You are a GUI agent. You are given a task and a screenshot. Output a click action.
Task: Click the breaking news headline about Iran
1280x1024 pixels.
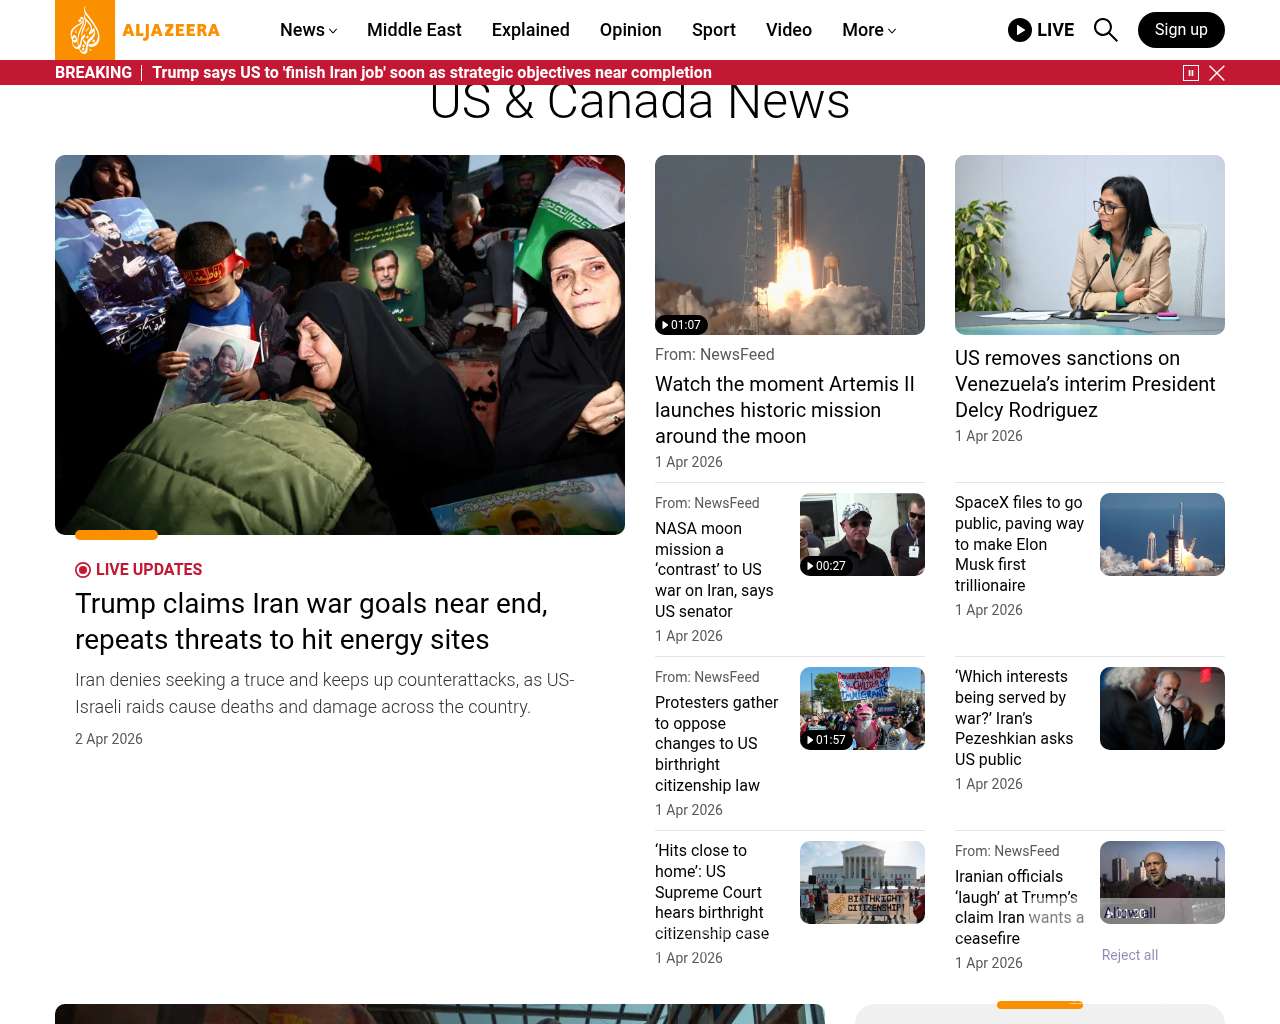tap(432, 73)
